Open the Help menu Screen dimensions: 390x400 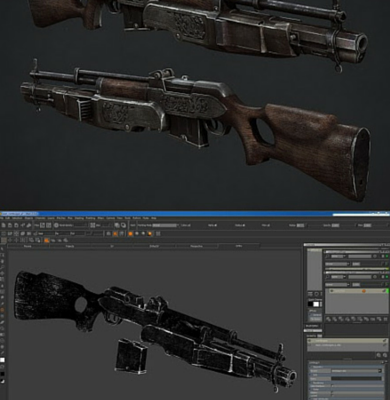point(154,218)
